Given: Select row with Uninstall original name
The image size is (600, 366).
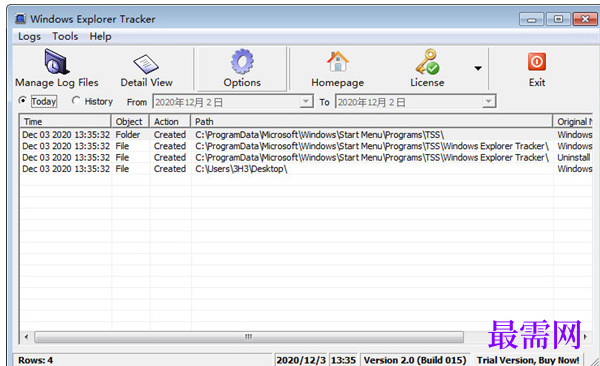Looking at the screenshot, I should 306,157.
